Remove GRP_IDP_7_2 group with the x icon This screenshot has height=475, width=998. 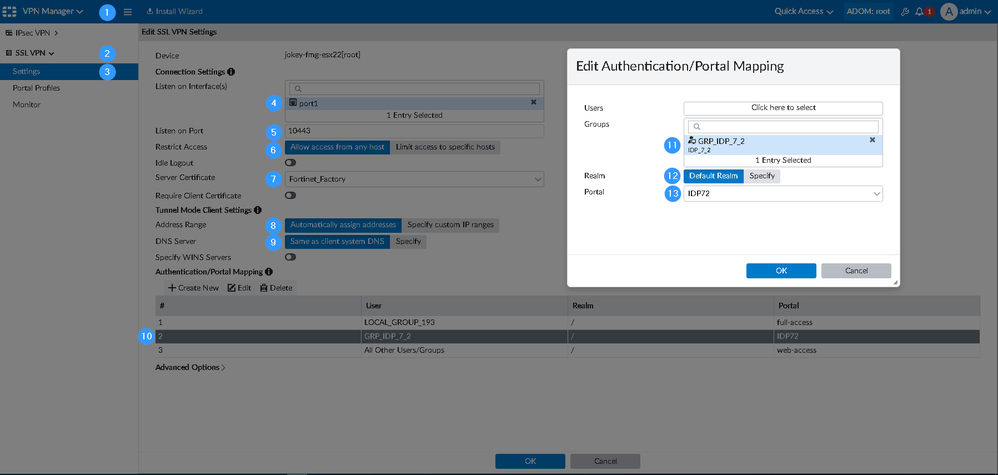[872, 141]
